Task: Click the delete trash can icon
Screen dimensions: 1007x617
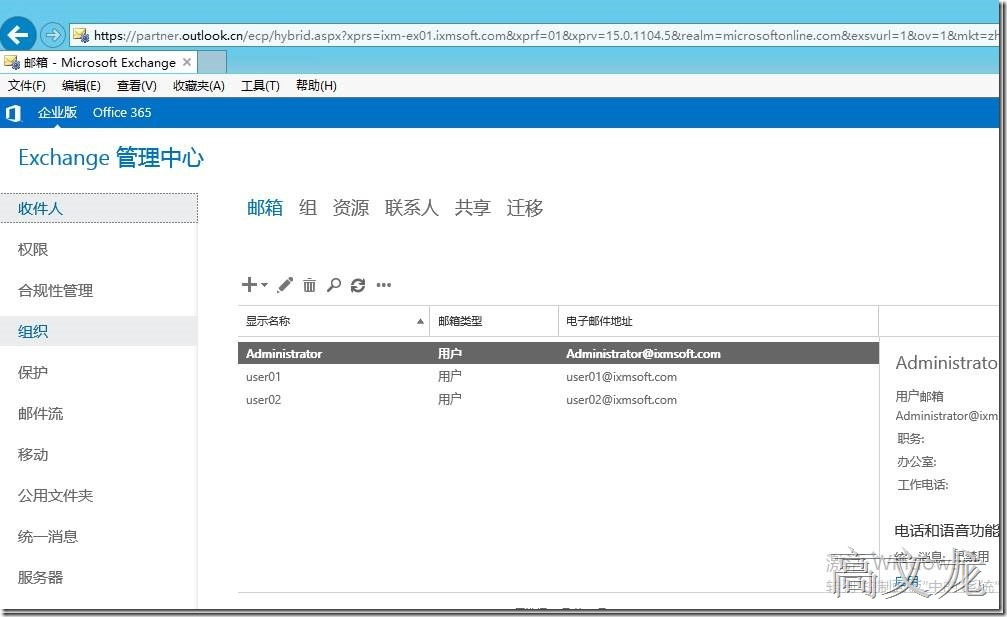Action: coord(310,284)
